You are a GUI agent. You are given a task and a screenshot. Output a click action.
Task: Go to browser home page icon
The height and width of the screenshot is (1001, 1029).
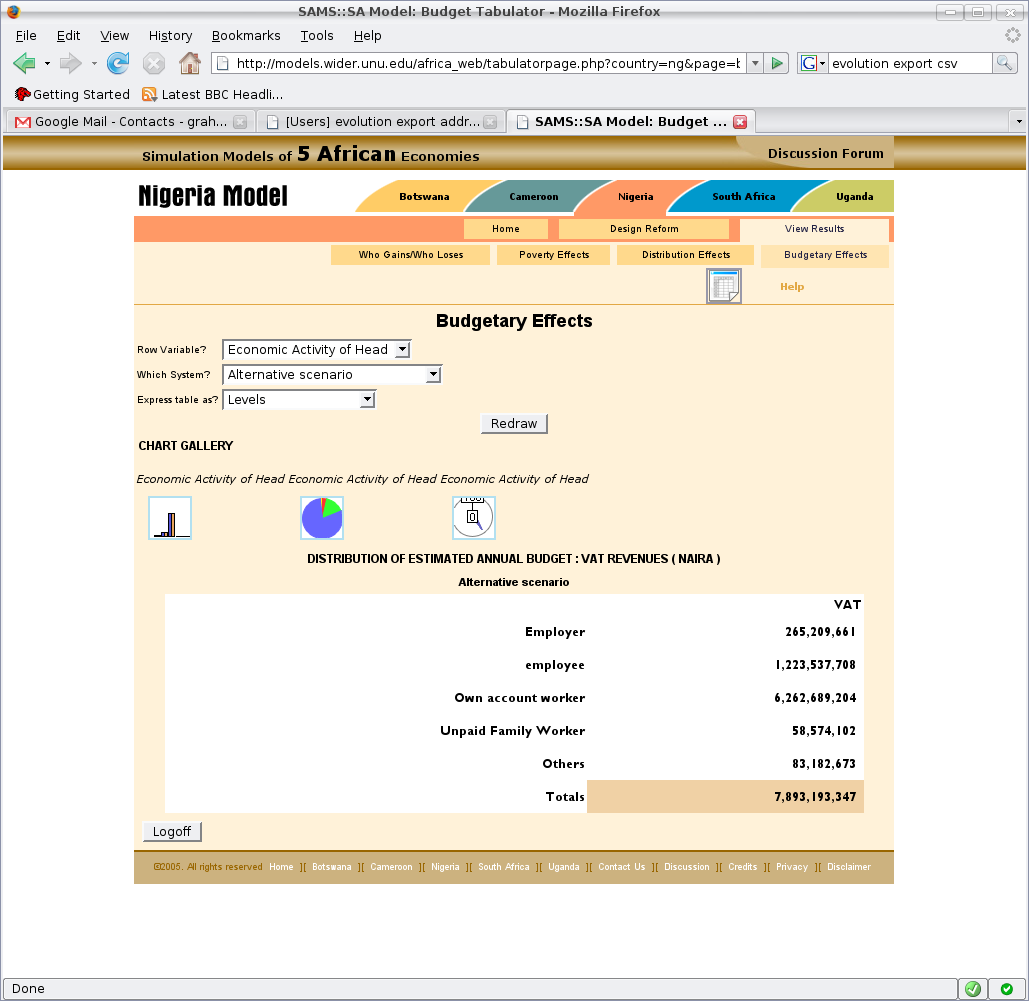pos(189,64)
